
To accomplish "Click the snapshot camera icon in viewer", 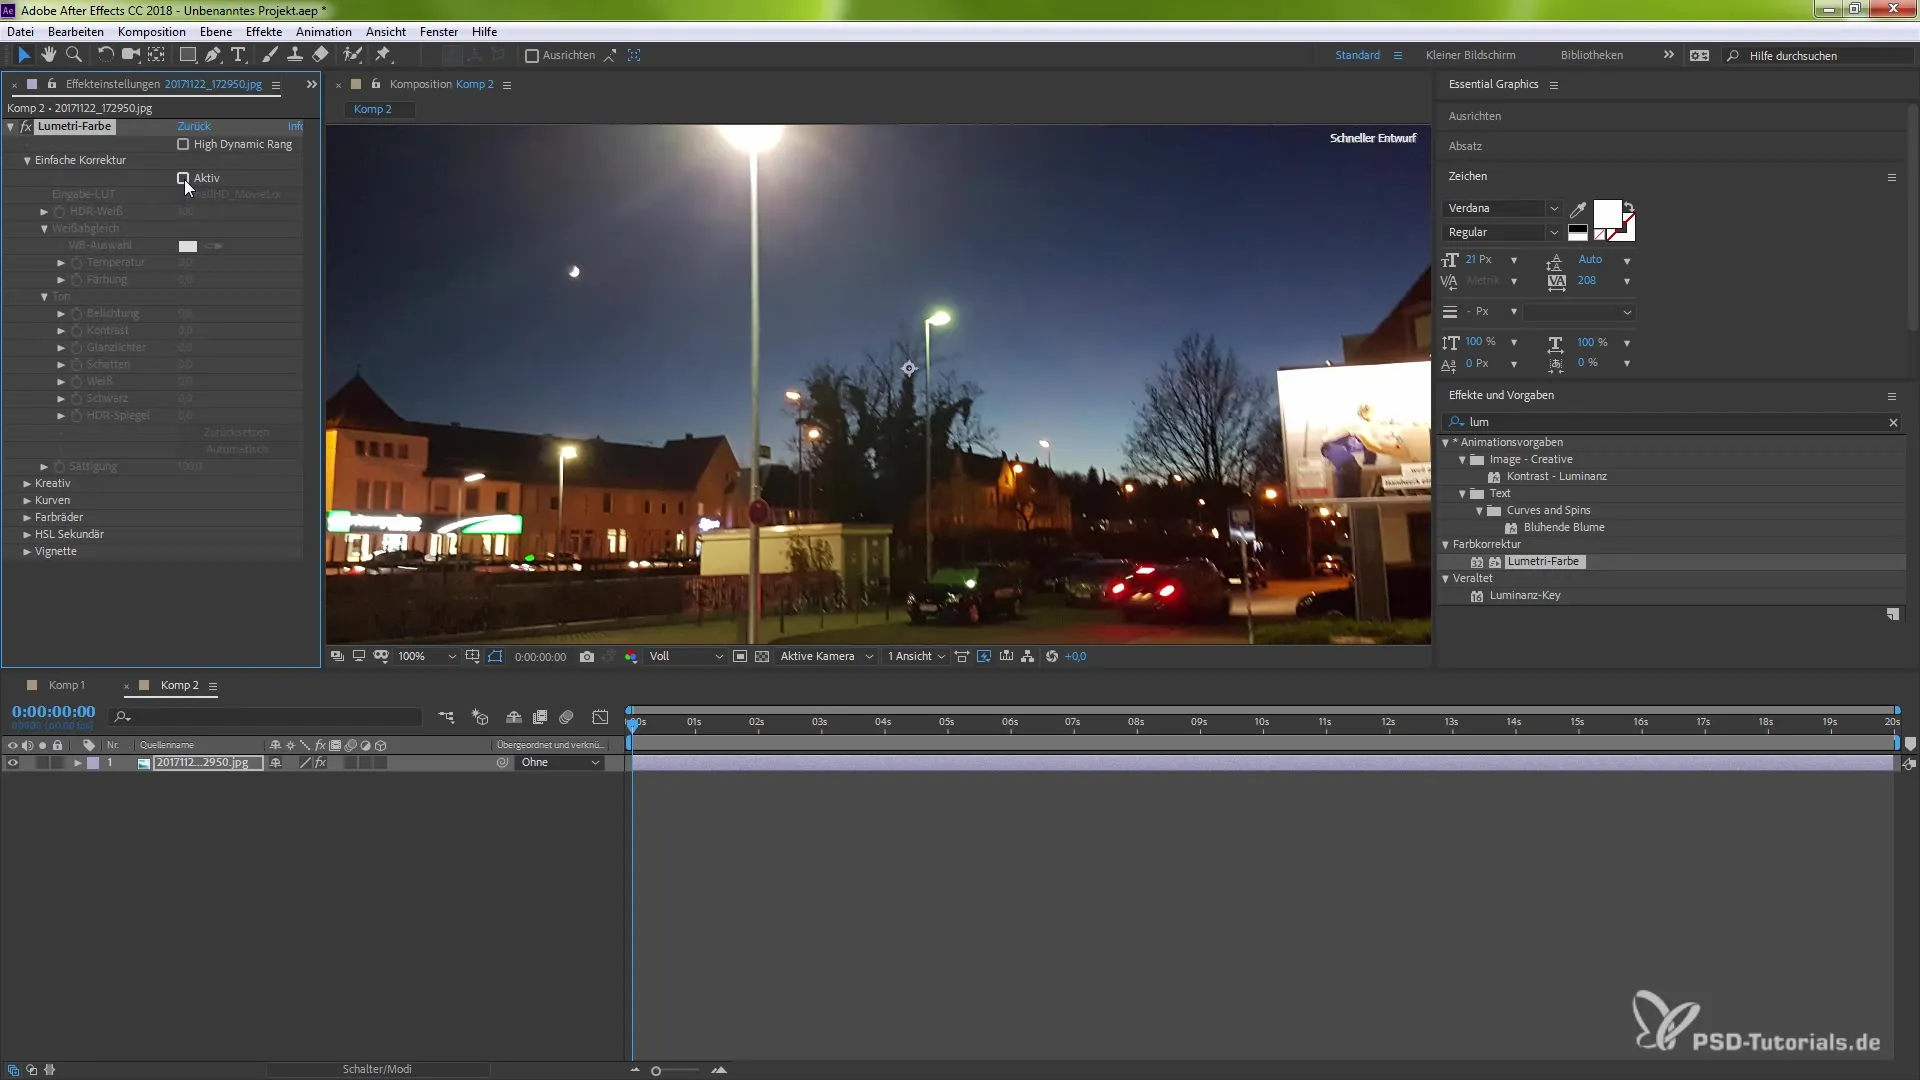I will pyautogui.click(x=587, y=657).
